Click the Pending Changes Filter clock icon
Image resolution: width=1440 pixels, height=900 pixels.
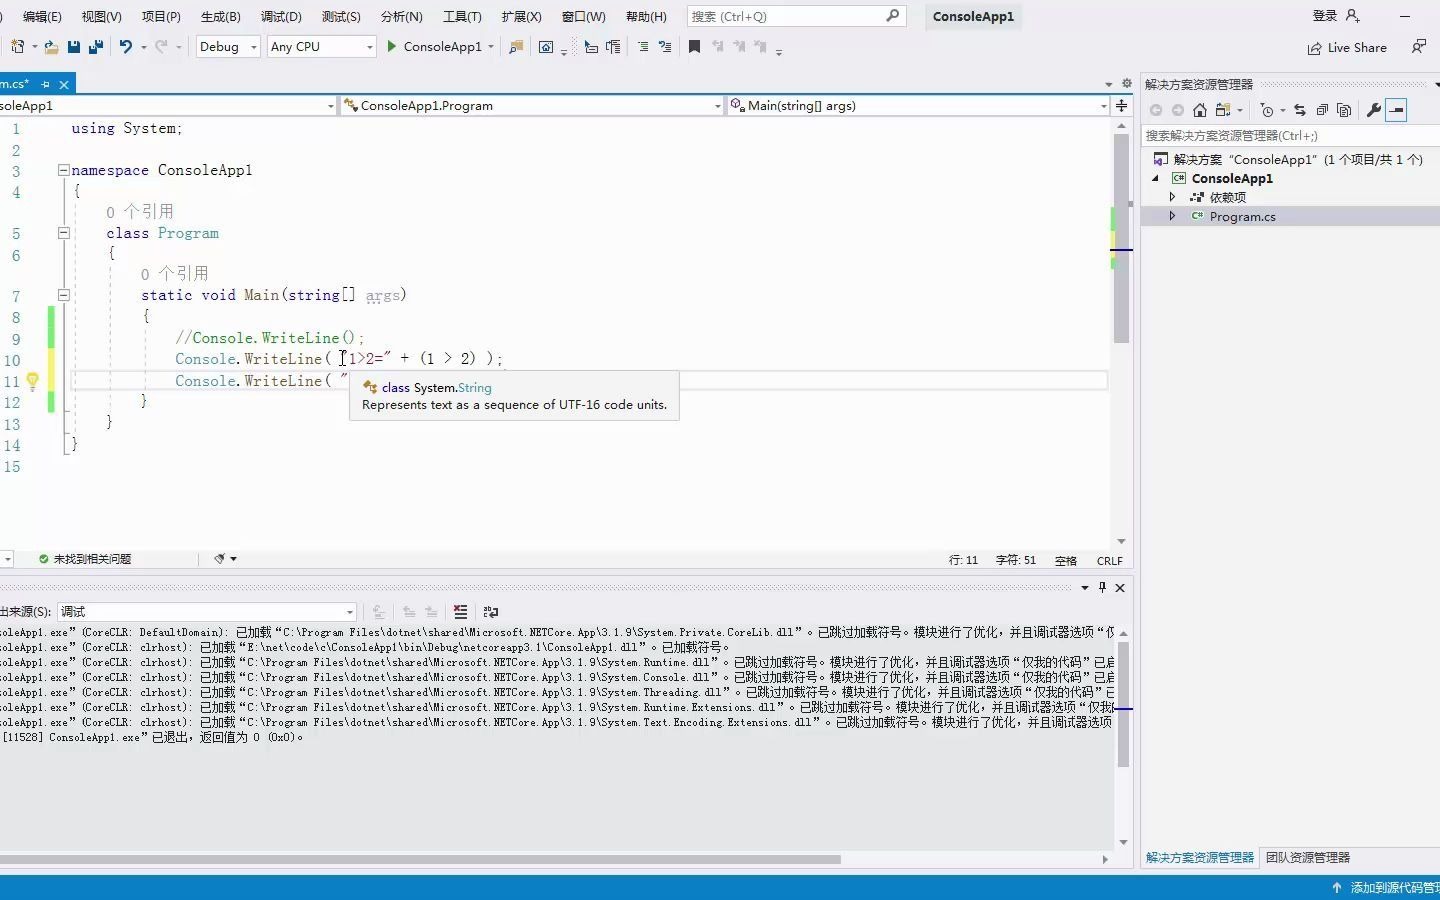(1267, 110)
